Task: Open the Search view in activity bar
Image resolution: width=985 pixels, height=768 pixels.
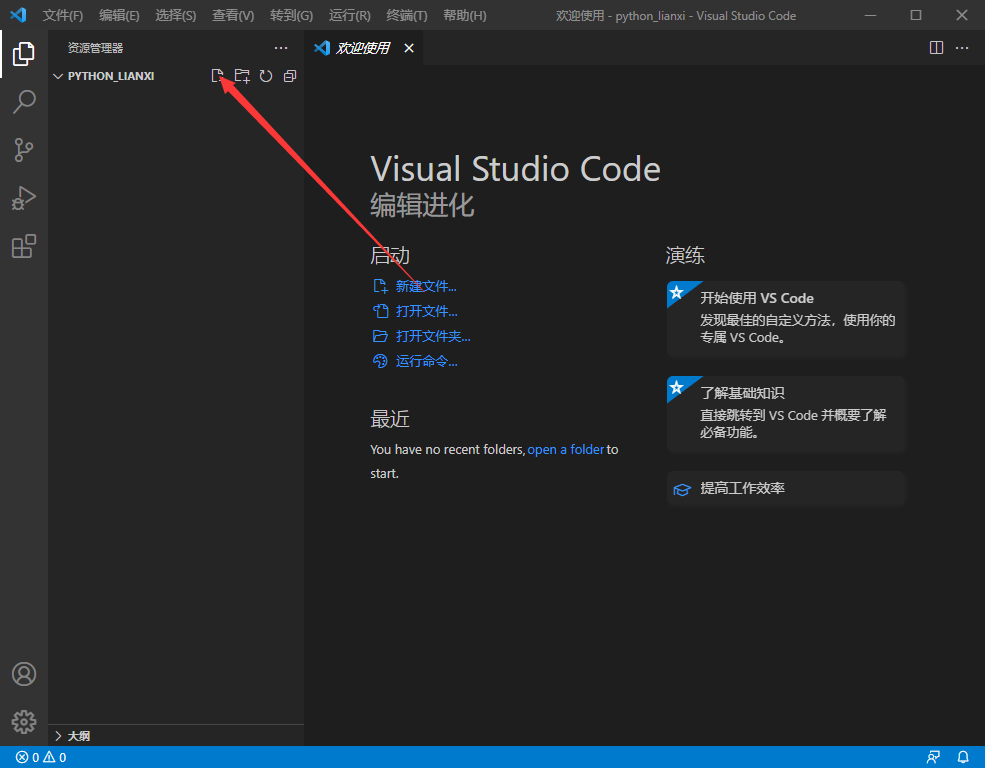Action: point(24,101)
